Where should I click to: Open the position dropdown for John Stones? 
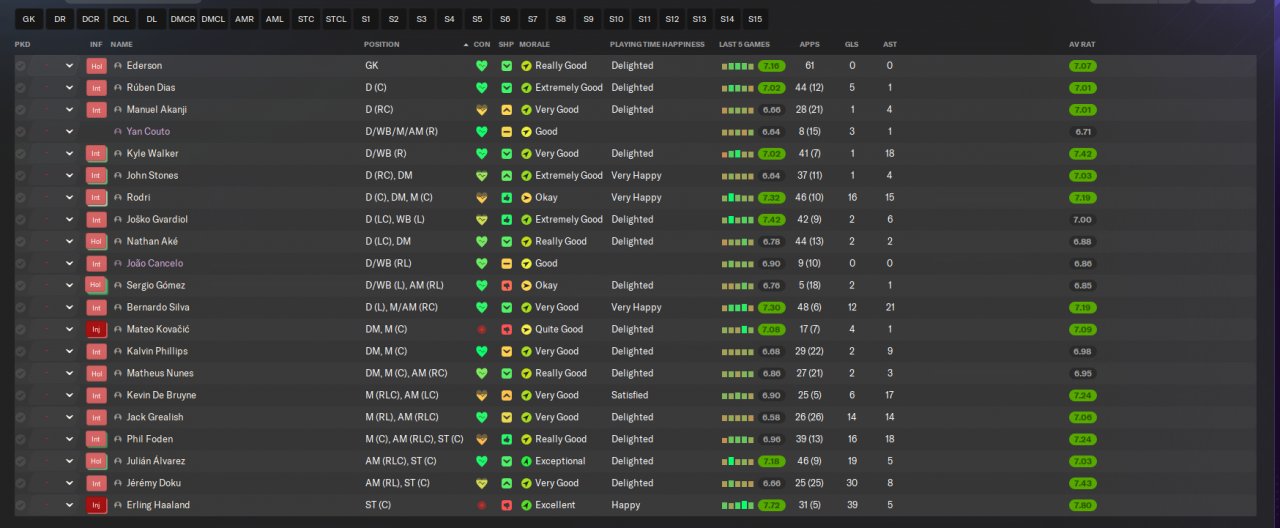[x=70, y=176]
